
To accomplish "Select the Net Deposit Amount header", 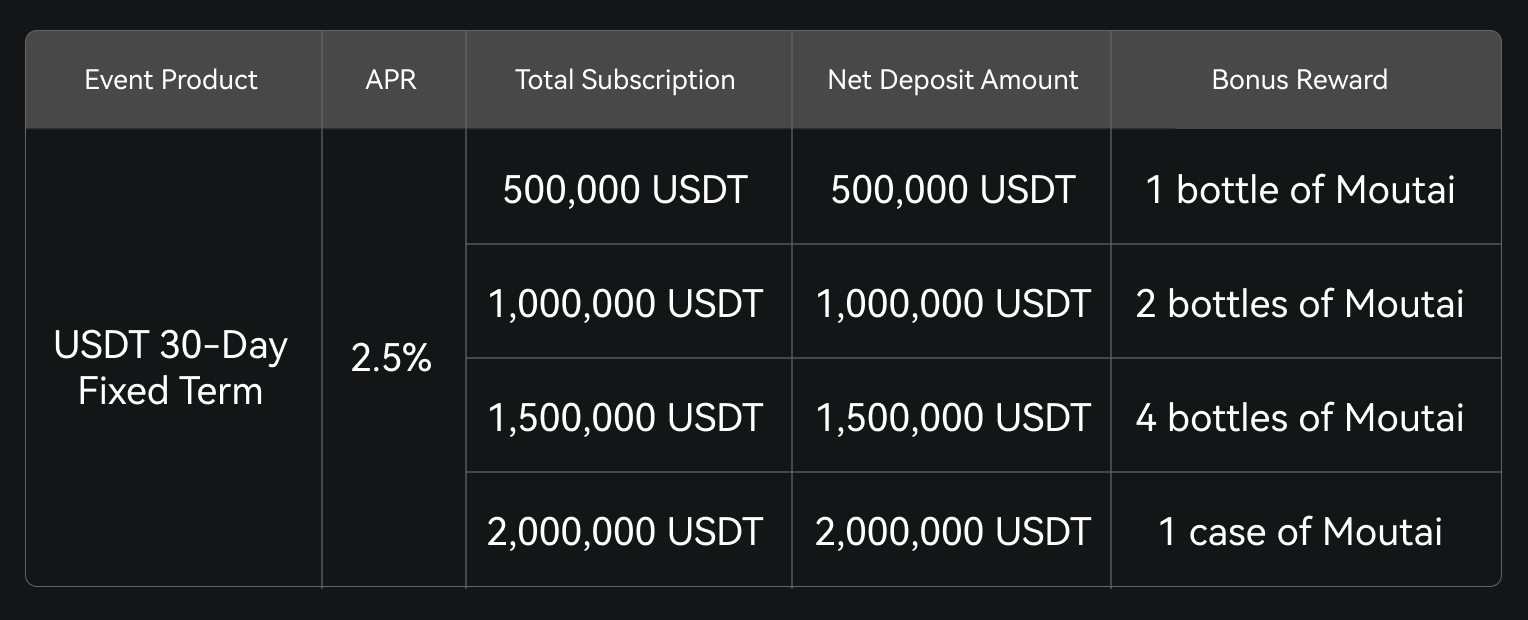I will (952, 80).
